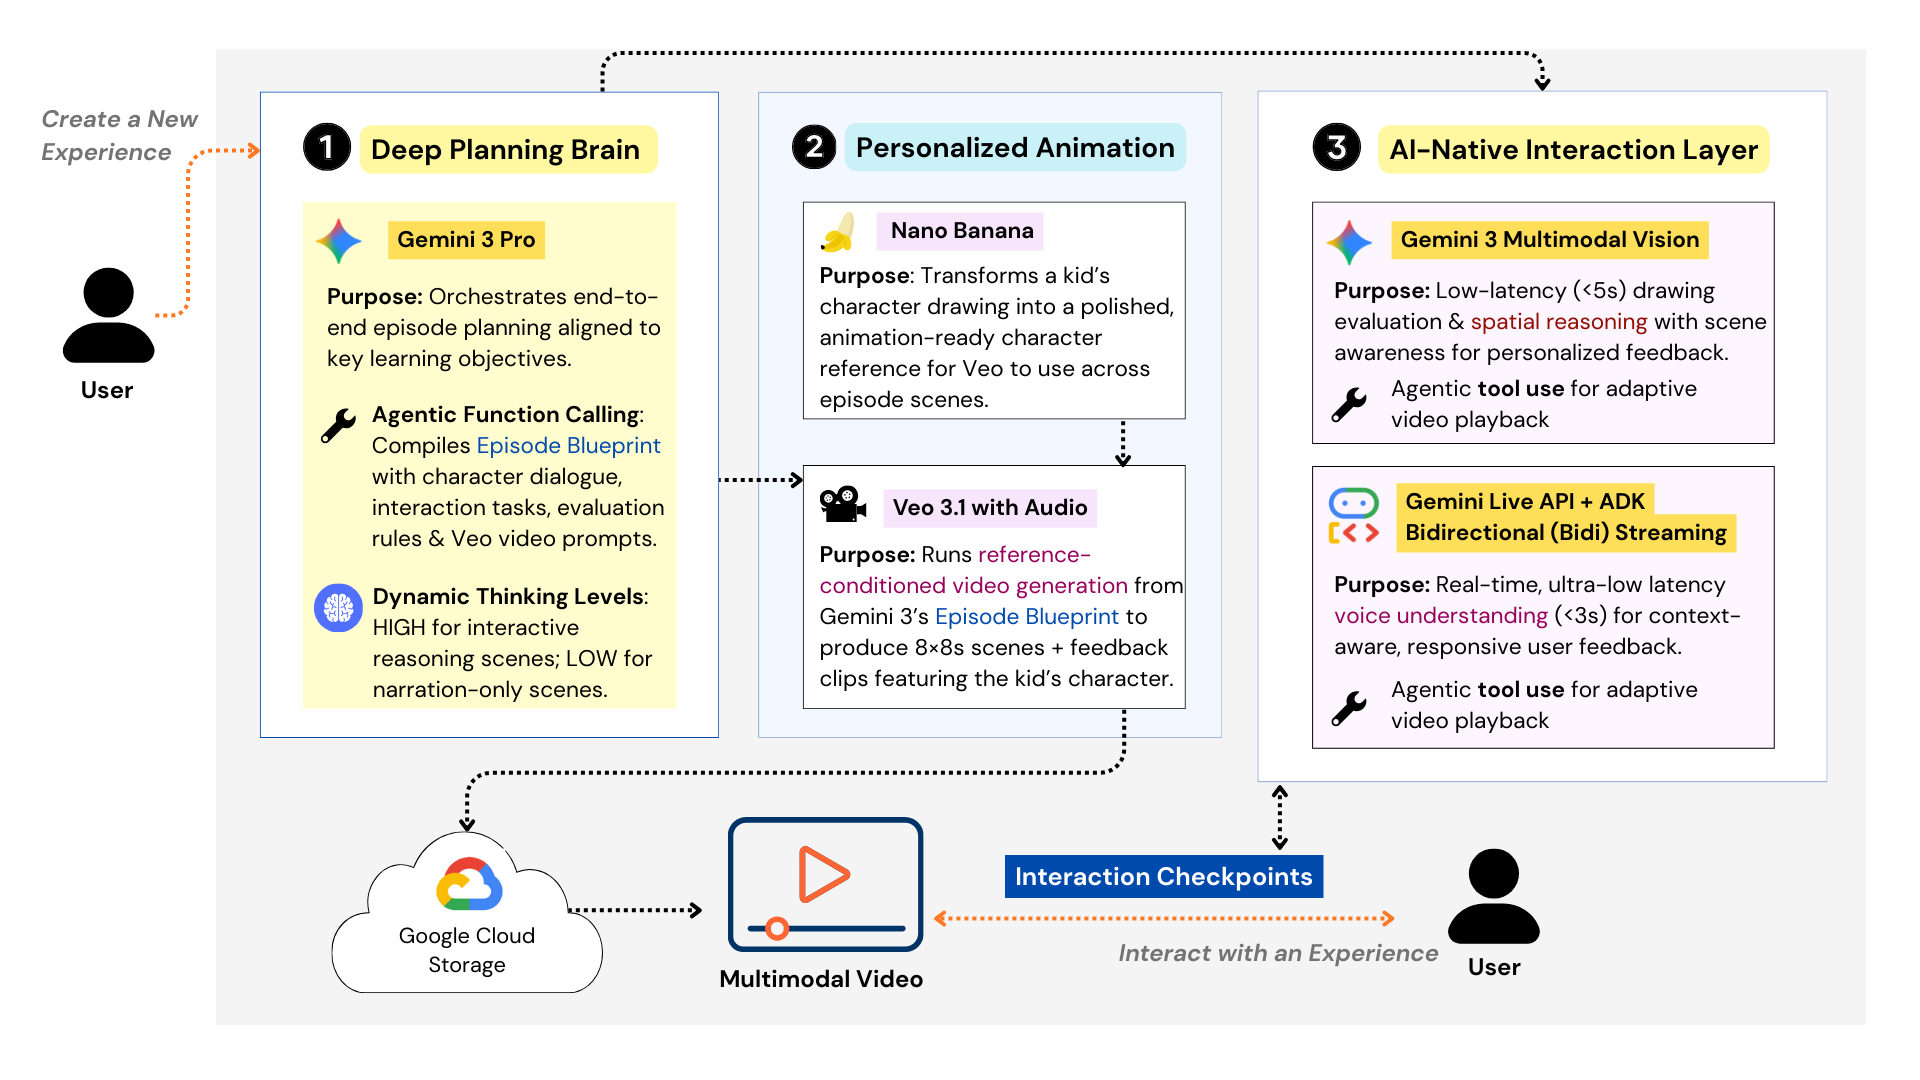1920x1080 pixels.
Task: Click the numbered circle 2 marker
Action: (812, 147)
